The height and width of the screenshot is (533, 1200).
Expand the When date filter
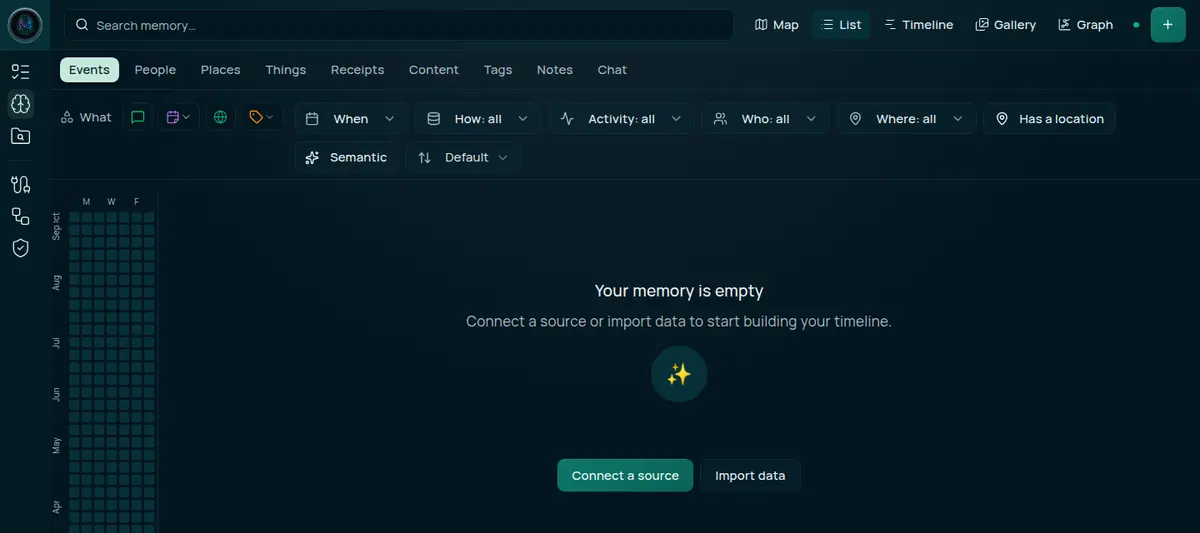click(x=350, y=119)
